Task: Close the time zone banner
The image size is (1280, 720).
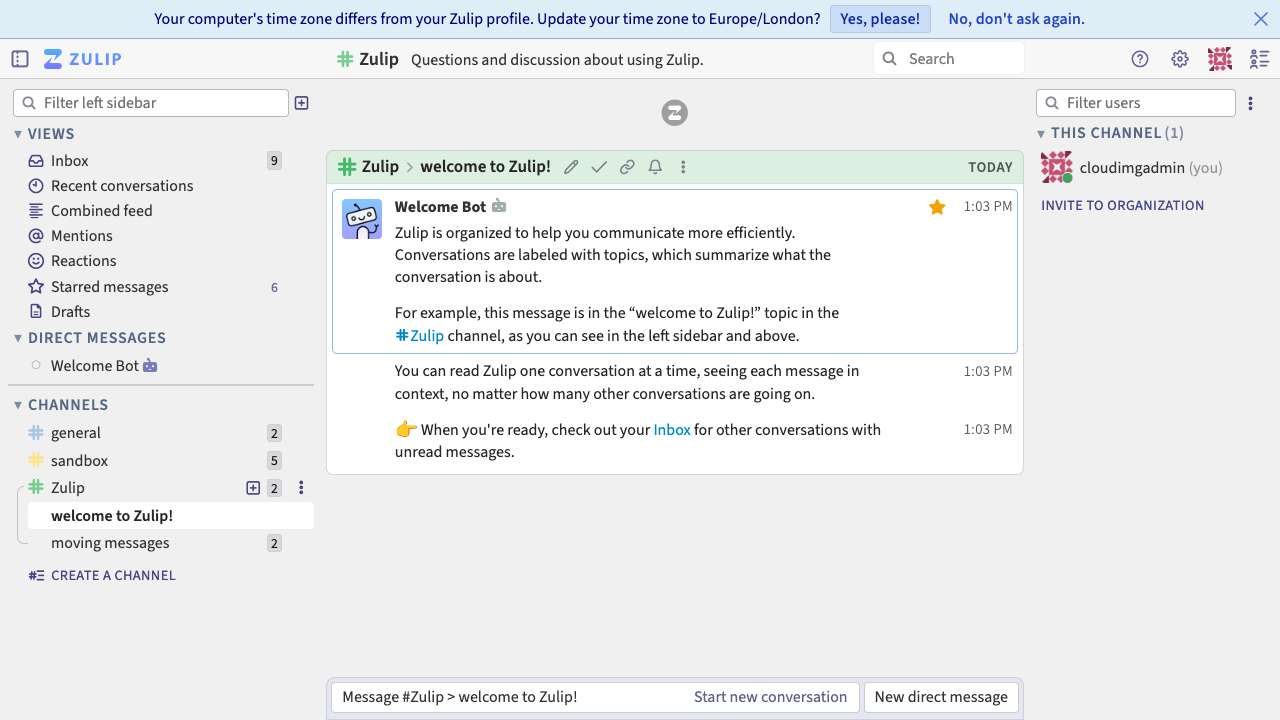Action: tap(1261, 19)
